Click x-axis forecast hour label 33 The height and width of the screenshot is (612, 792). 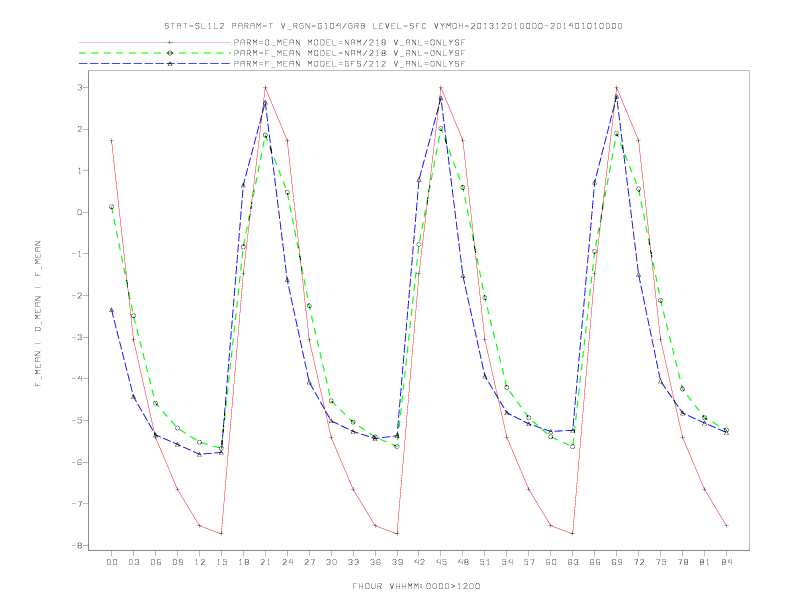[353, 562]
